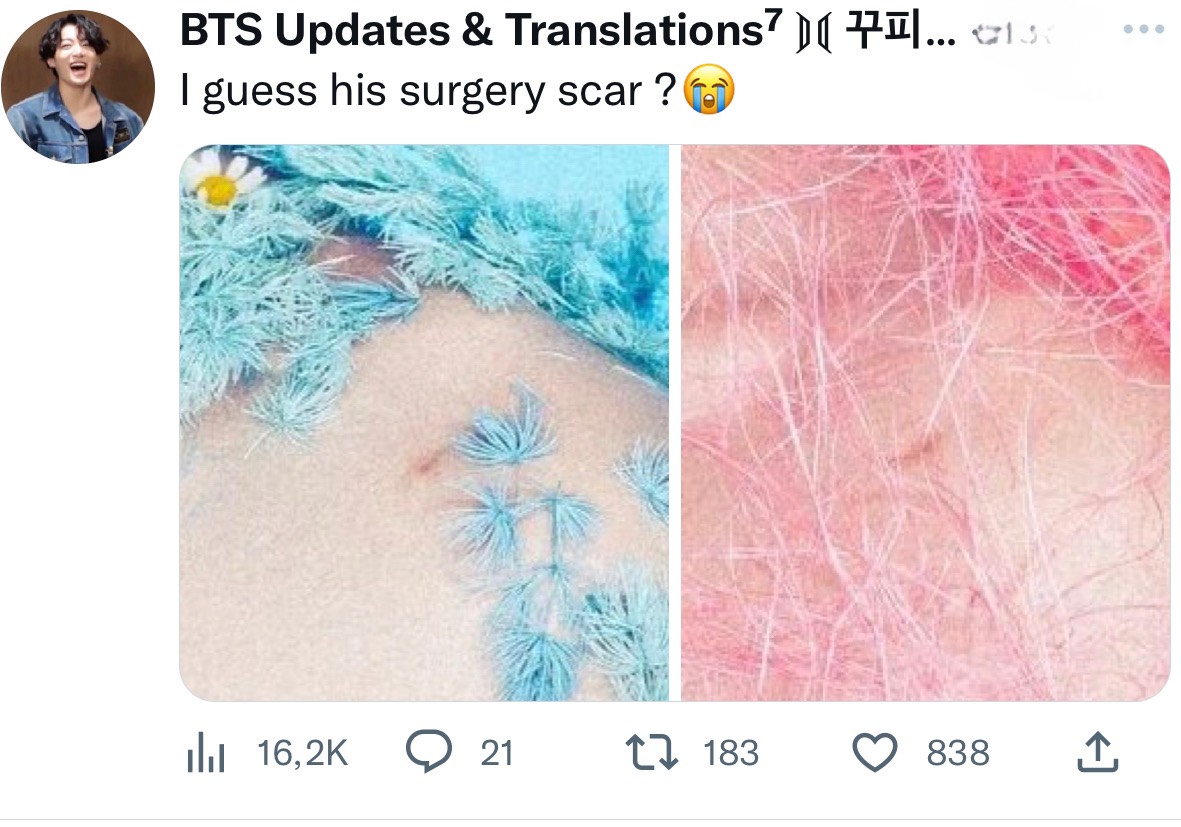Image resolution: width=1181 pixels, height=827 pixels.
Task: View tweet analytics bar chart icon
Action: point(206,752)
